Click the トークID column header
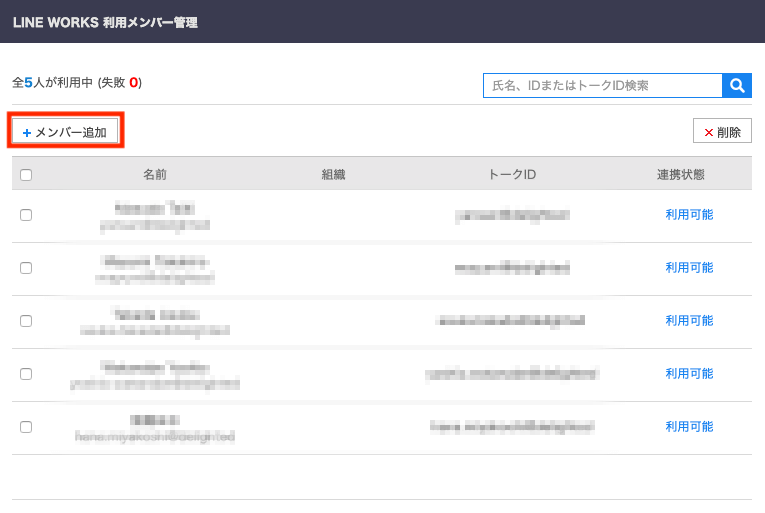Screen dimensions: 765x513 [512, 175]
